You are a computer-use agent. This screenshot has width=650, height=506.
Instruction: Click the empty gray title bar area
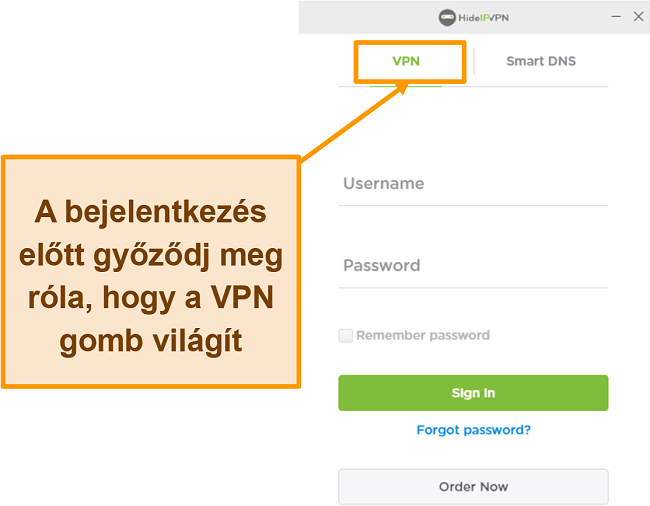click(365, 17)
